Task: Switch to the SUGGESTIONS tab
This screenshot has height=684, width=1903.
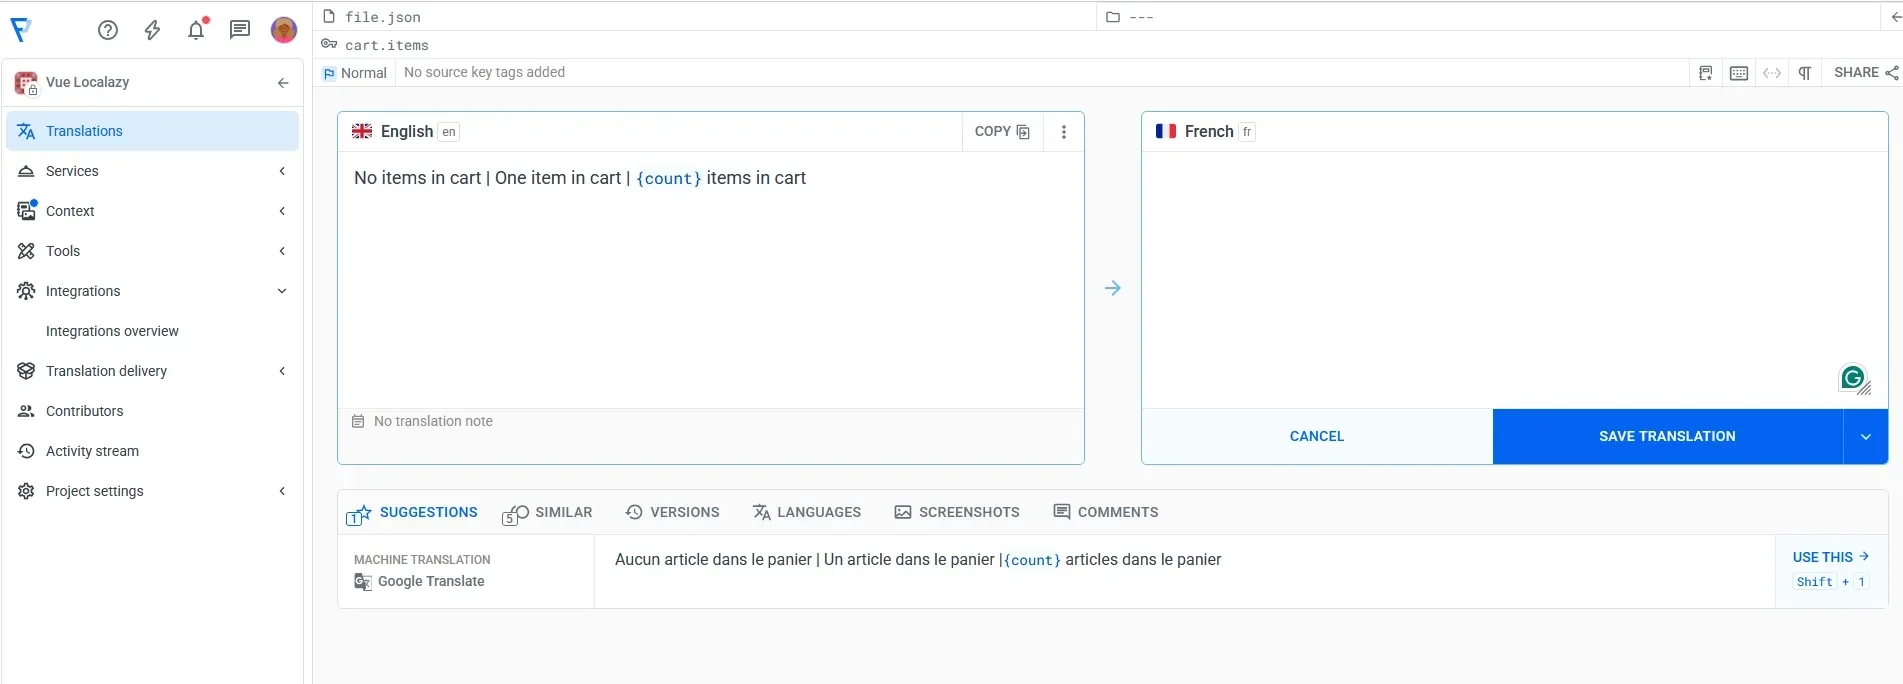Action: (x=412, y=513)
